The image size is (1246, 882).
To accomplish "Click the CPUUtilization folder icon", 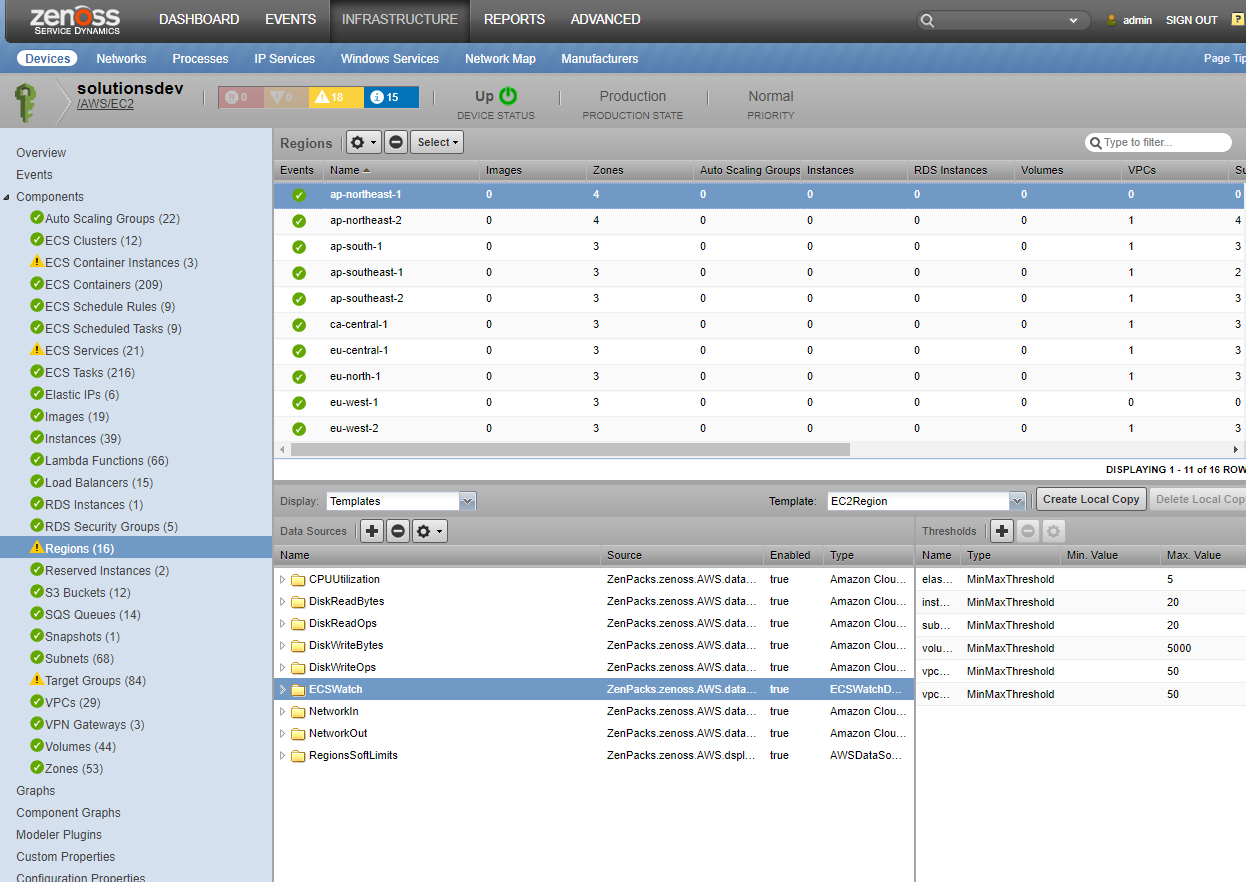I will [298, 580].
